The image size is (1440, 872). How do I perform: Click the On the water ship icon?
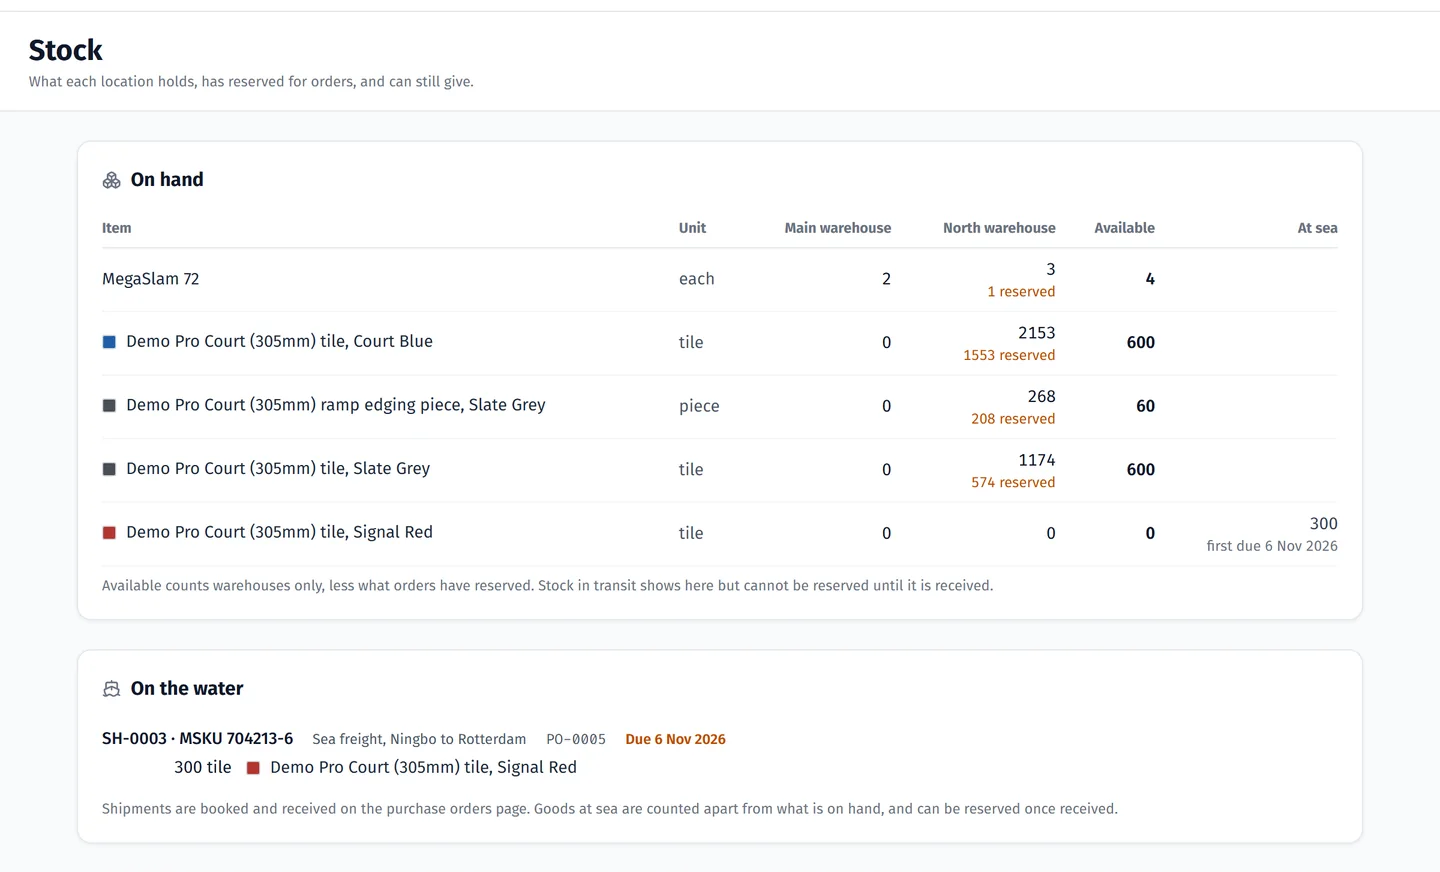[x=111, y=689]
